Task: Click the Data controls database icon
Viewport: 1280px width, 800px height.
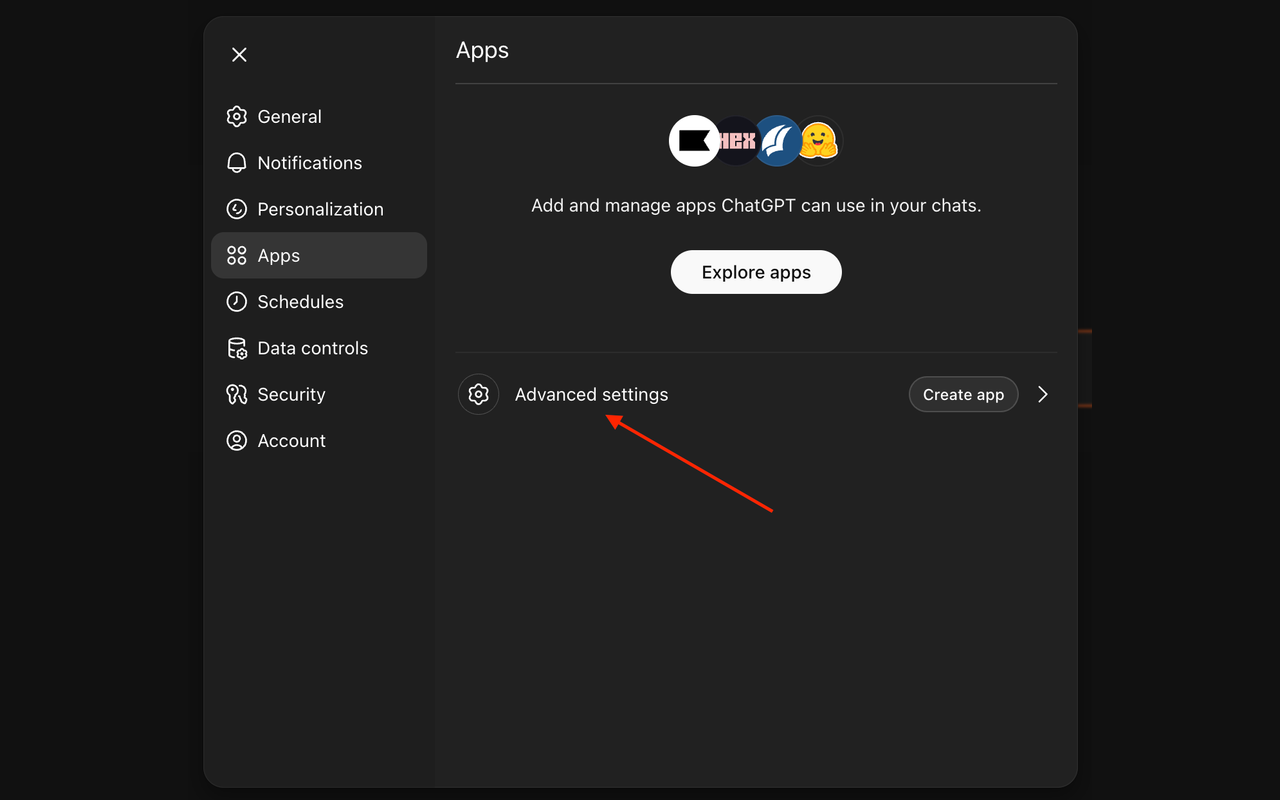Action: click(x=236, y=348)
